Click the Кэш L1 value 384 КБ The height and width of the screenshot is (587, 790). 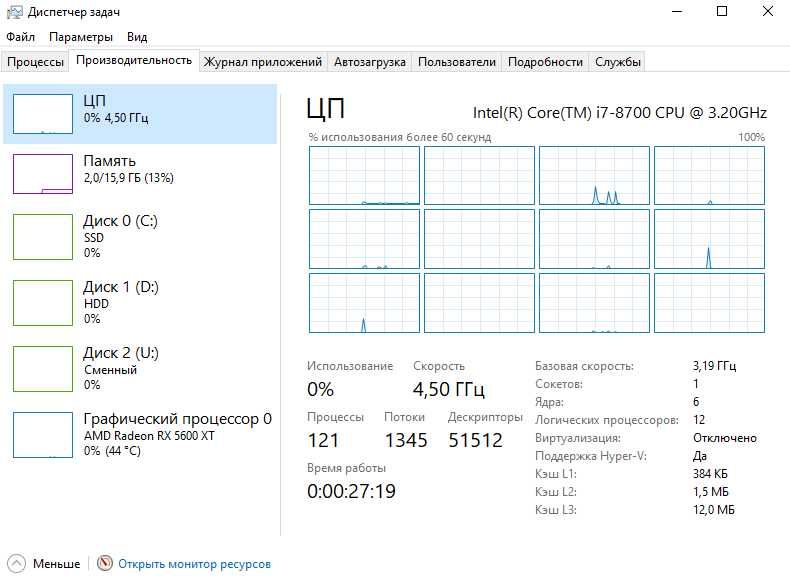pyautogui.click(x=710, y=474)
